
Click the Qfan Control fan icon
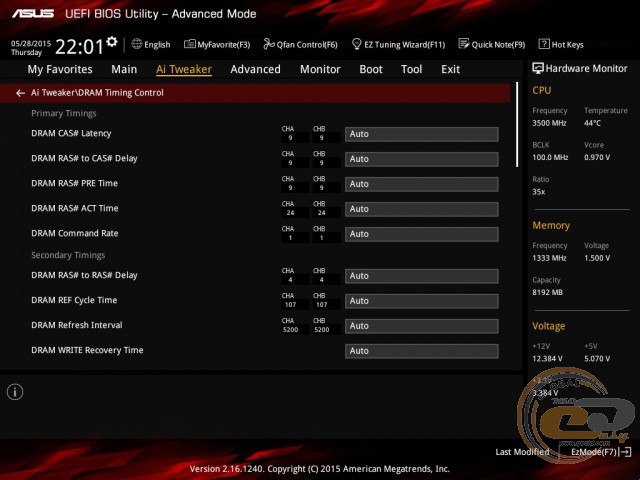pos(269,44)
